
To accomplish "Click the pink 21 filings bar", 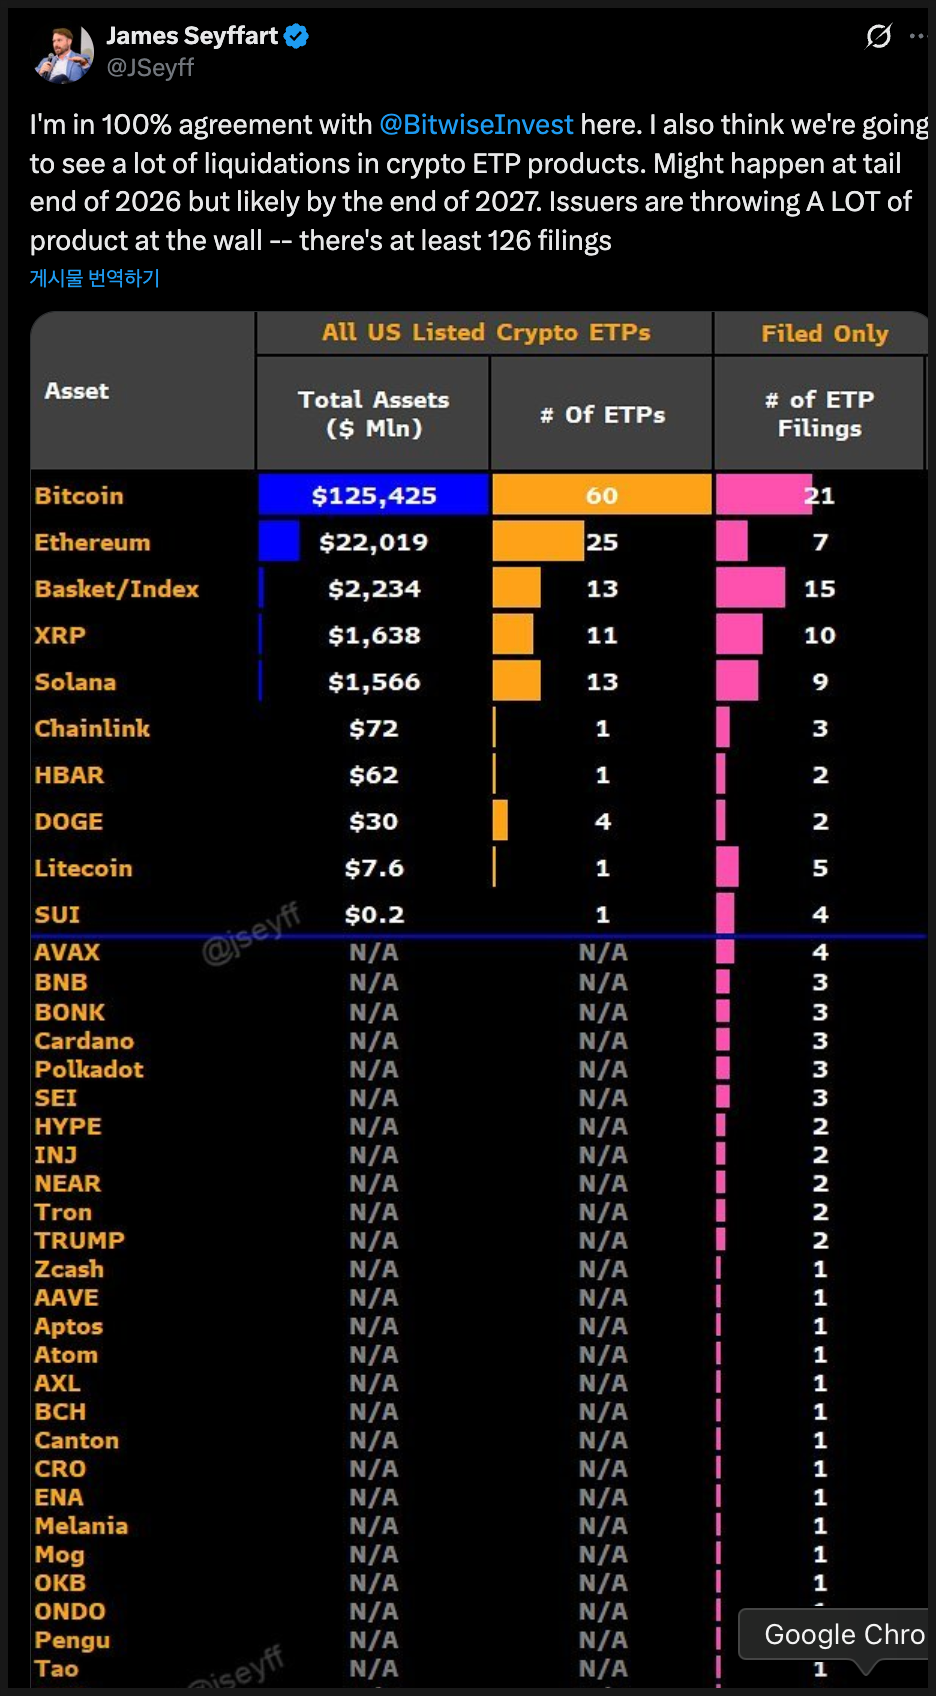I will click(764, 495).
